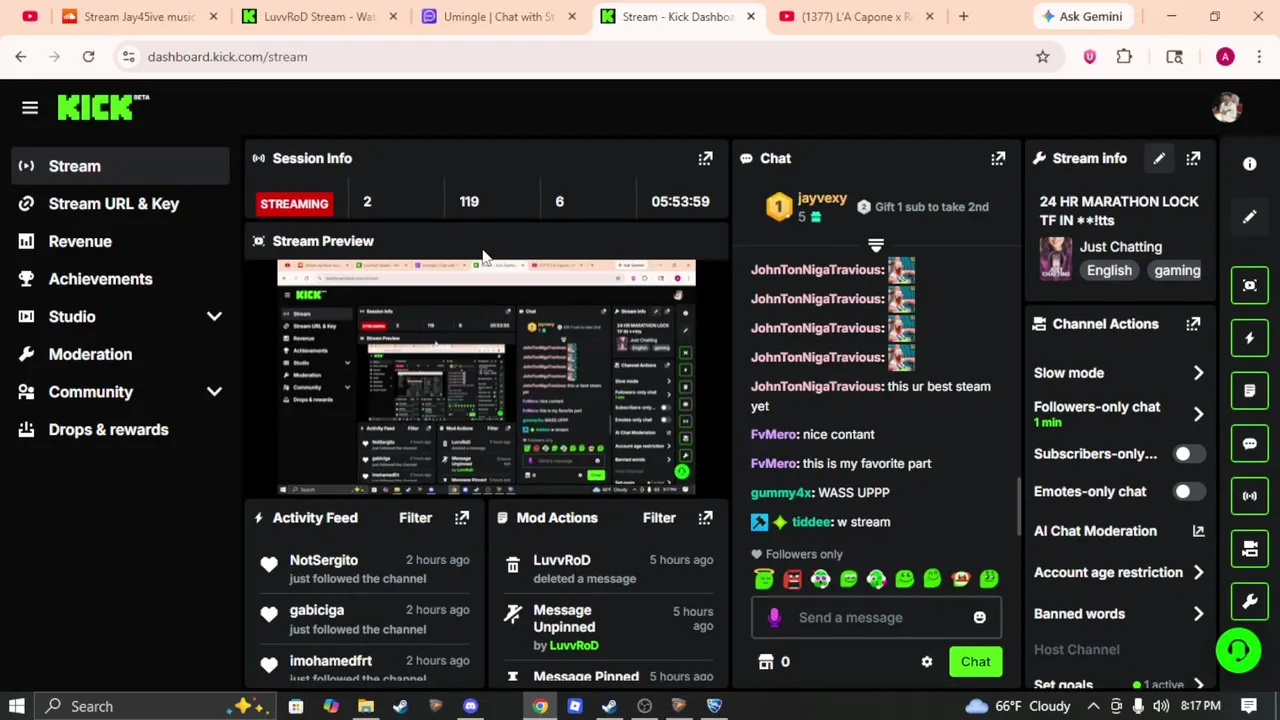Click the microphone icon in message box
Screen dimensions: 1280x720
click(774, 618)
